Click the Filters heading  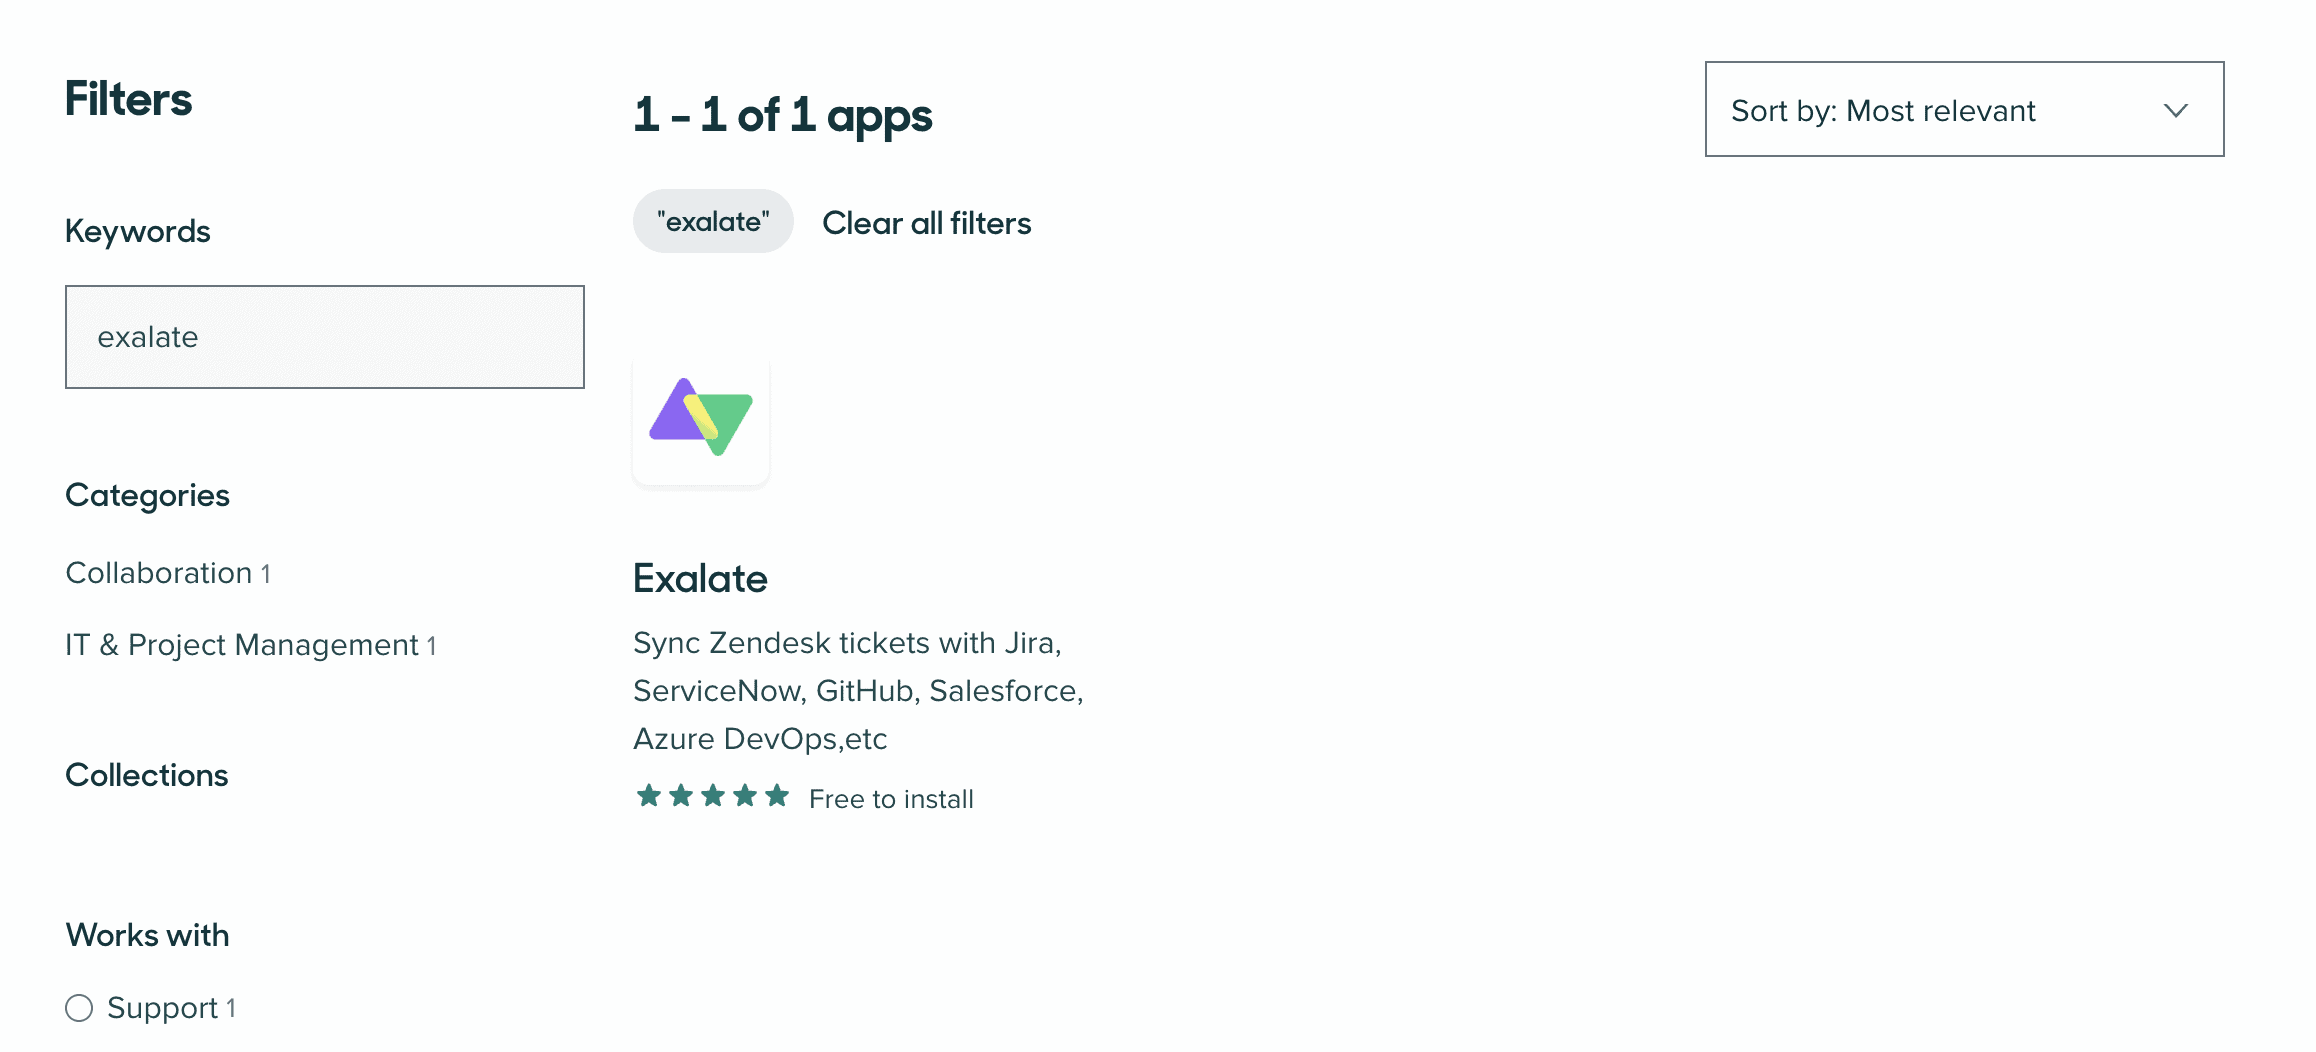pyautogui.click(x=128, y=99)
